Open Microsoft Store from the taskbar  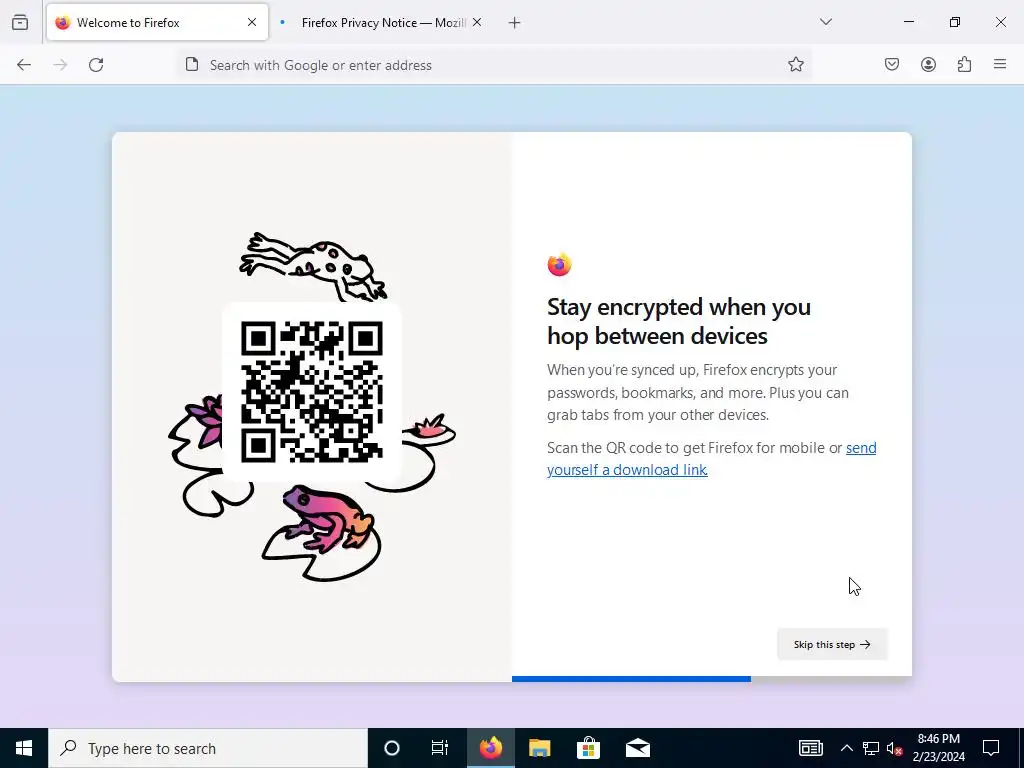pos(588,748)
